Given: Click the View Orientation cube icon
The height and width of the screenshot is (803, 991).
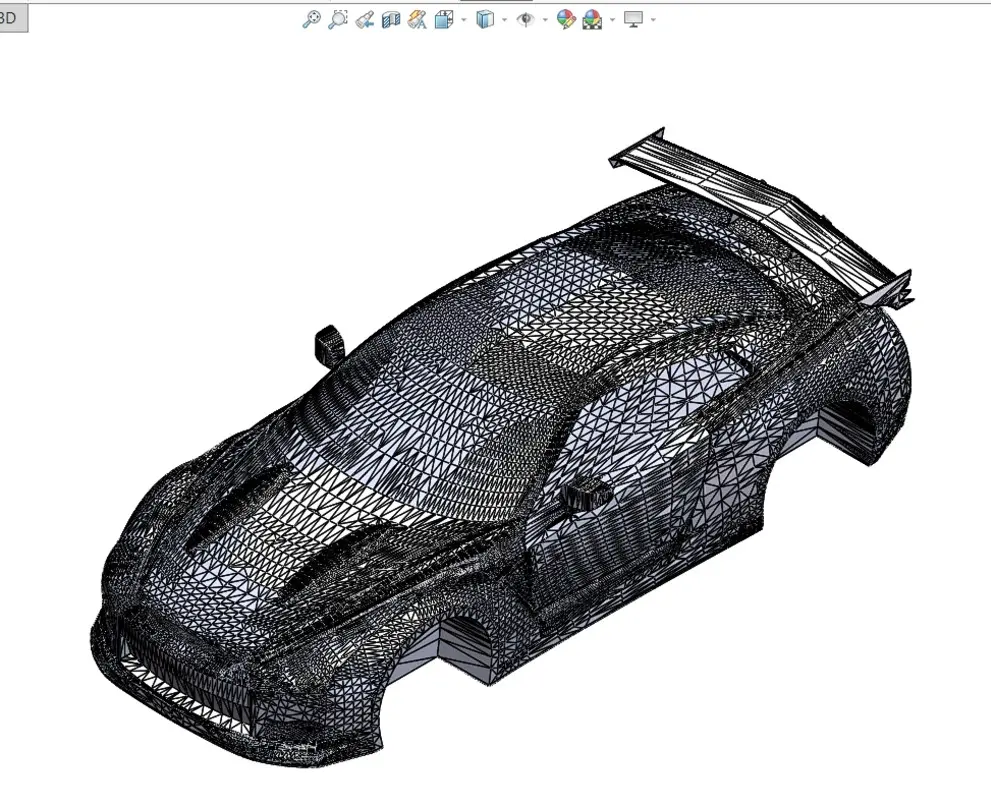Looking at the screenshot, I should 444,20.
